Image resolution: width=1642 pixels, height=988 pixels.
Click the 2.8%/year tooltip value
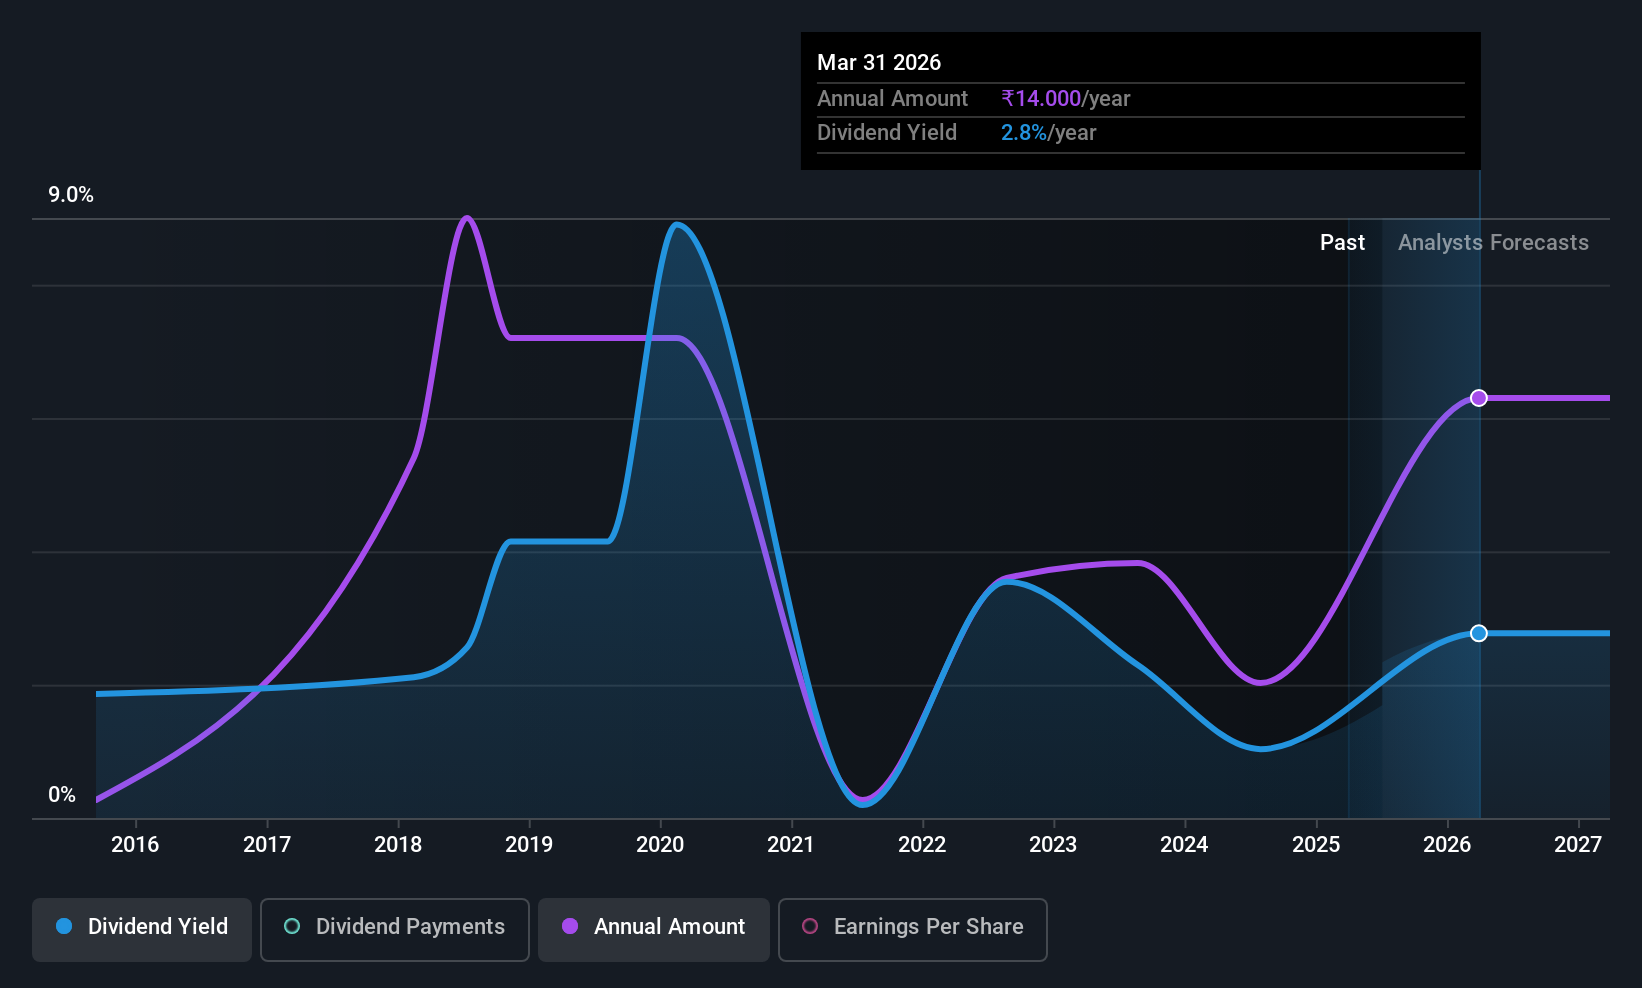(1049, 133)
